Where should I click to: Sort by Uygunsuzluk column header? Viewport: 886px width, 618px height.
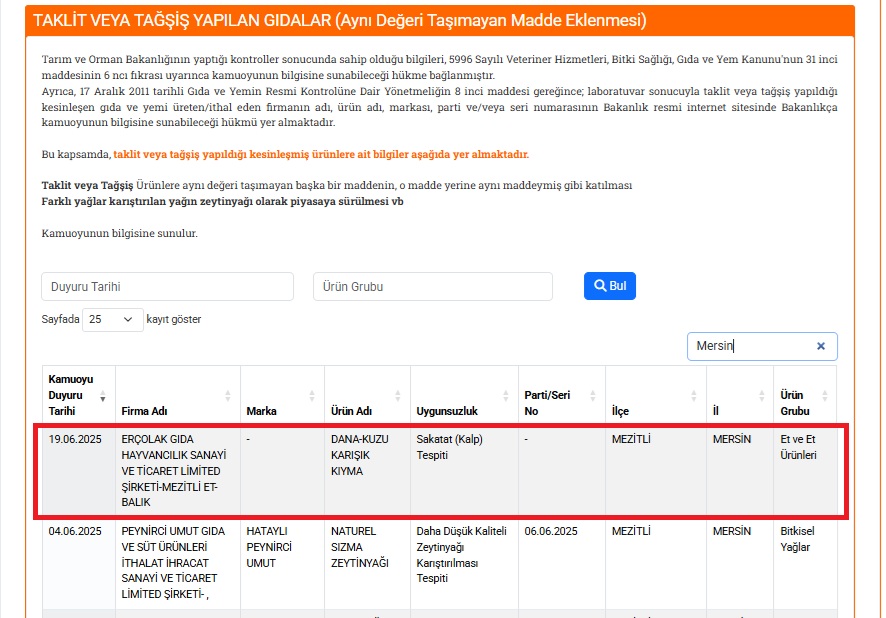pos(464,395)
